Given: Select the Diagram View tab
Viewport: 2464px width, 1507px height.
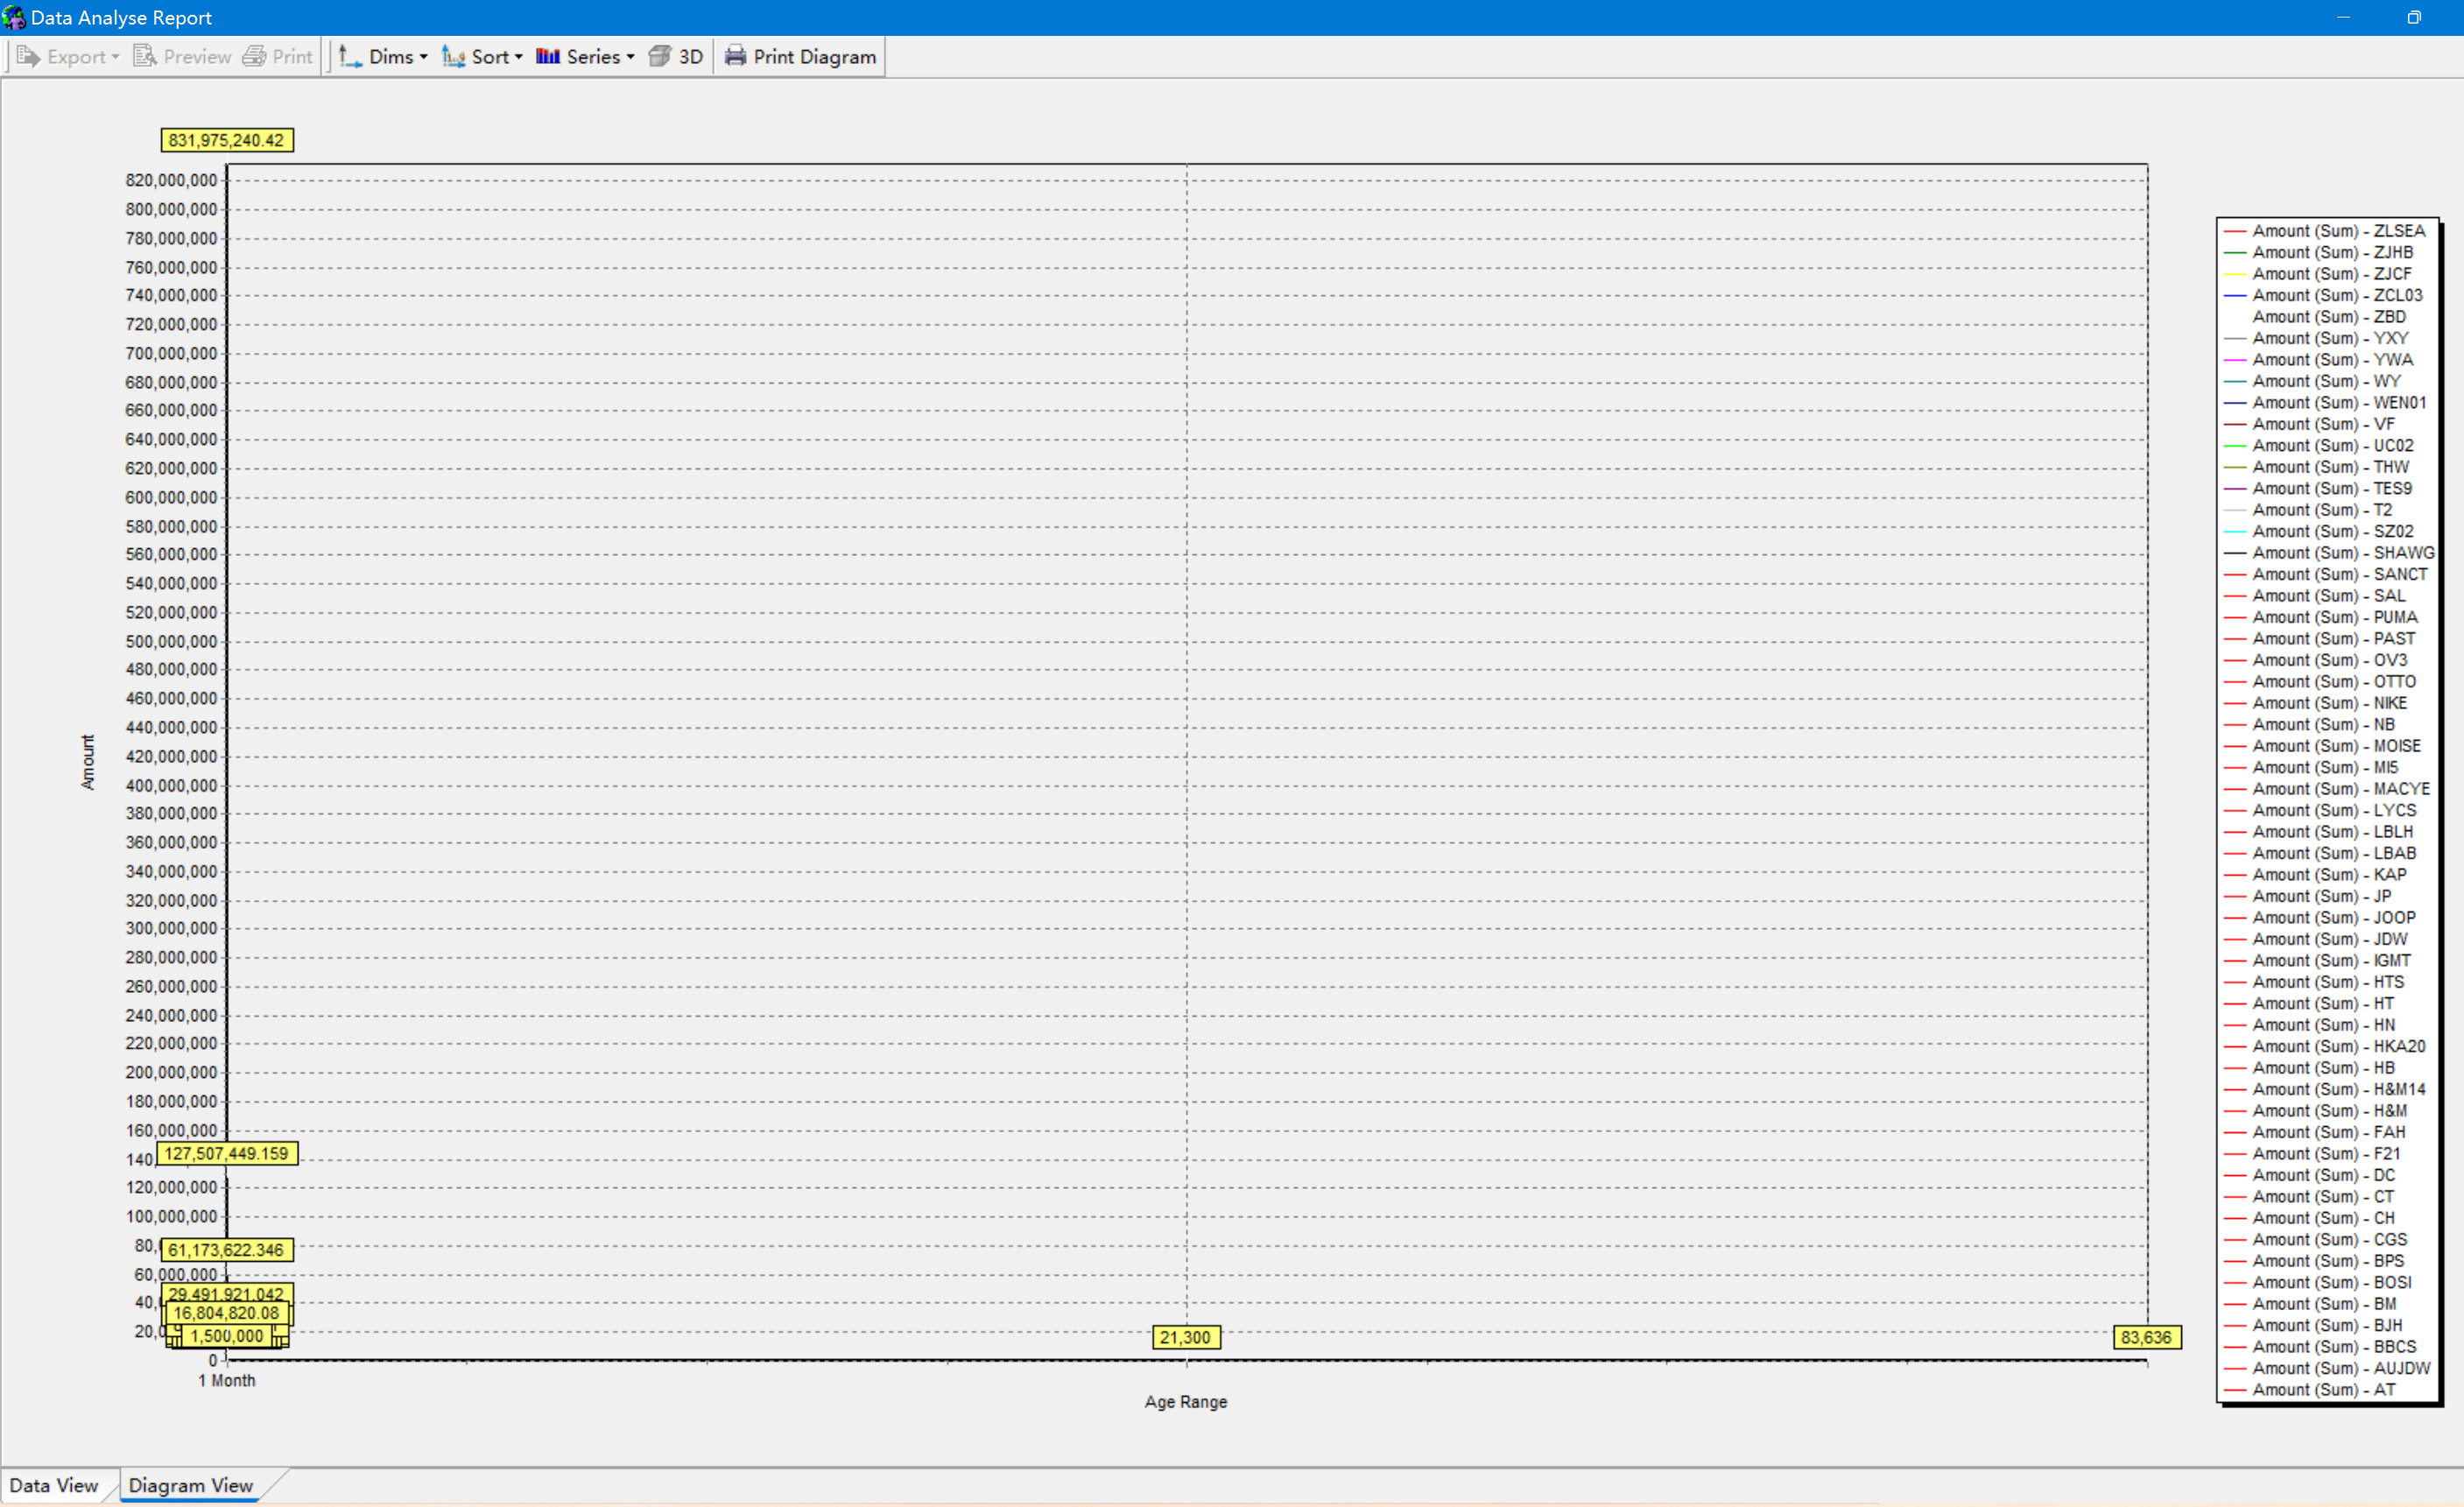Looking at the screenshot, I should click(191, 1485).
